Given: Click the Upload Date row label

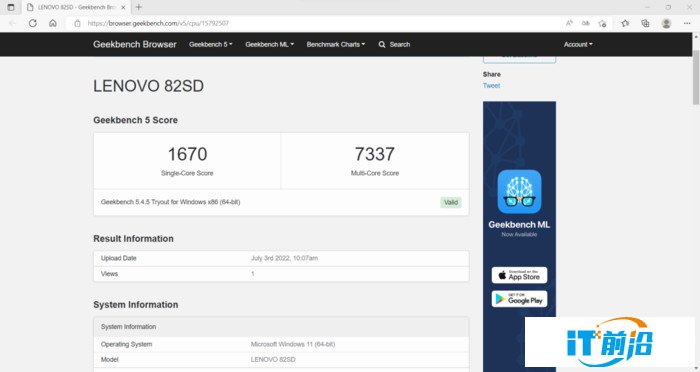Looking at the screenshot, I should point(119,258).
